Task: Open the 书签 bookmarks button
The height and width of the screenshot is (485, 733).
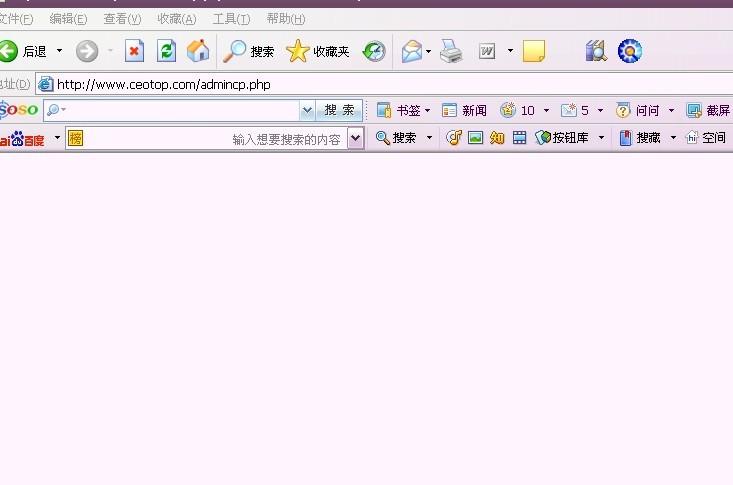Action: tap(403, 110)
